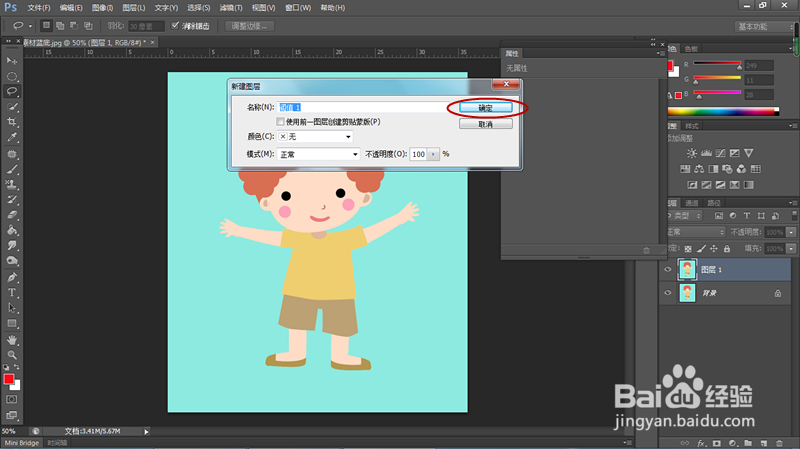The height and width of the screenshot is (449, 800).
Task: Click the 图层 1 layer thumbnail
Action: 687,269
